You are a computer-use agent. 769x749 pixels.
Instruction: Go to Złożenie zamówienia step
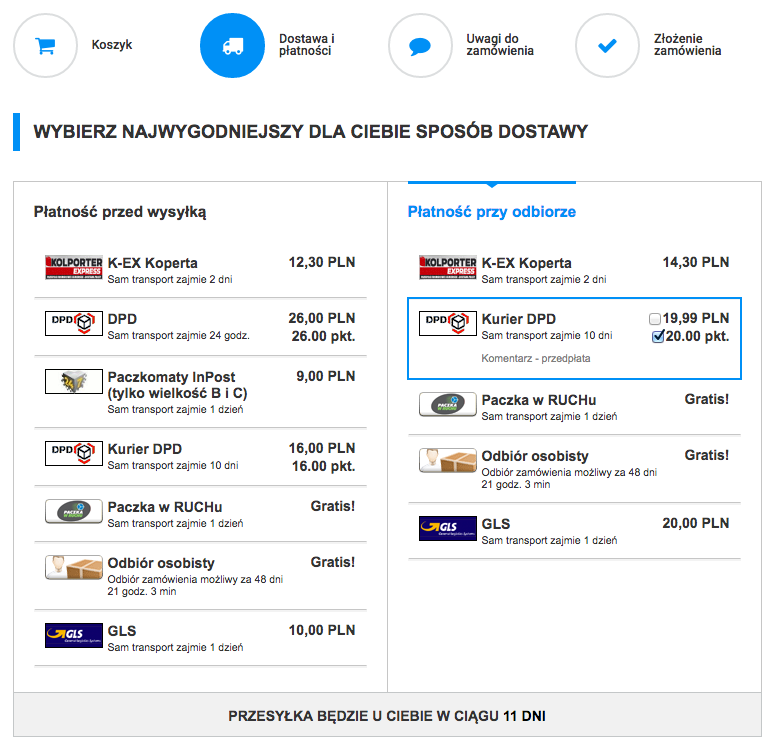click(x=687, y=45)
